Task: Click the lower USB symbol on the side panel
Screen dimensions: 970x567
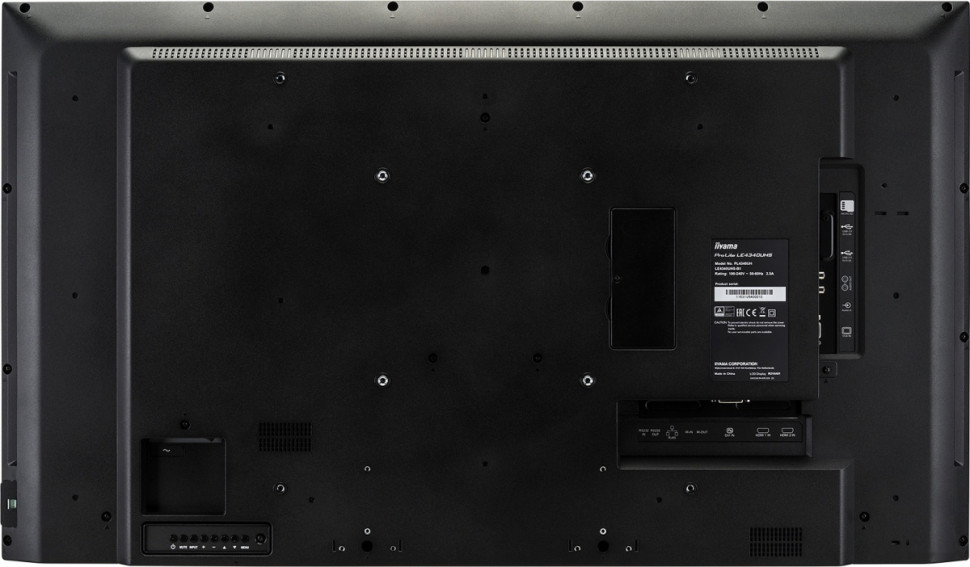Action: (847, 252)
